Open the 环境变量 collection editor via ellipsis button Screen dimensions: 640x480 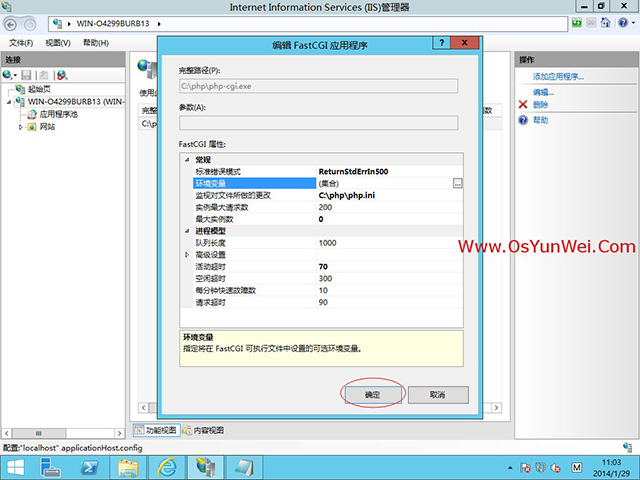coord(457,183)
